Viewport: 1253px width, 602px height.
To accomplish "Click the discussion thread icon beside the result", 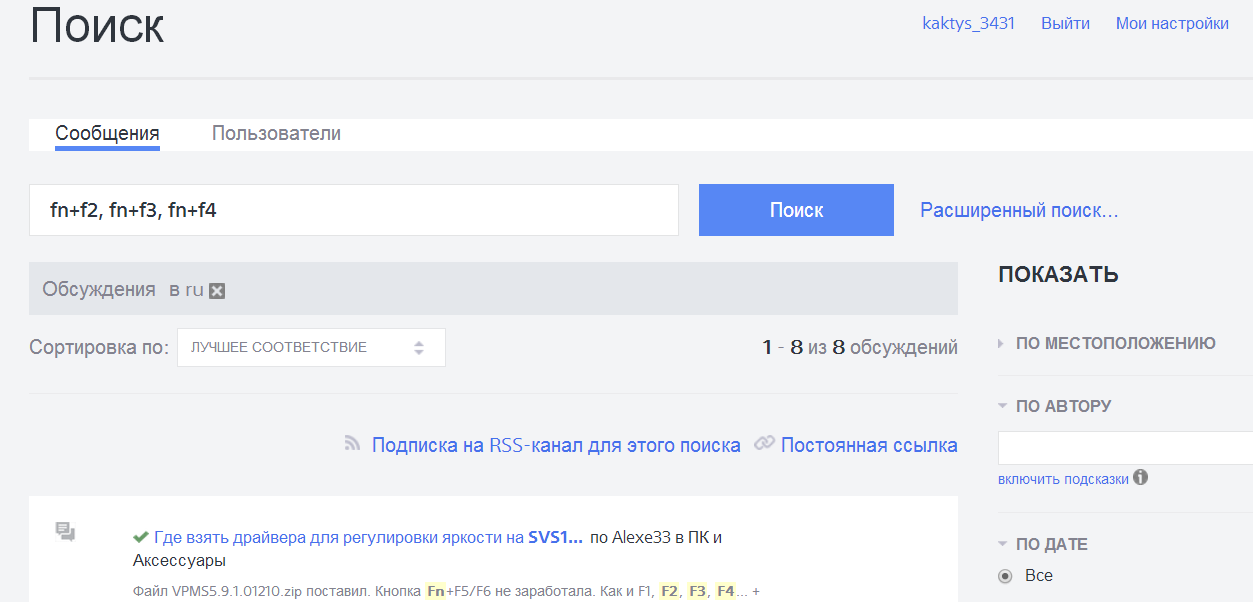I will tap(67, 531).
